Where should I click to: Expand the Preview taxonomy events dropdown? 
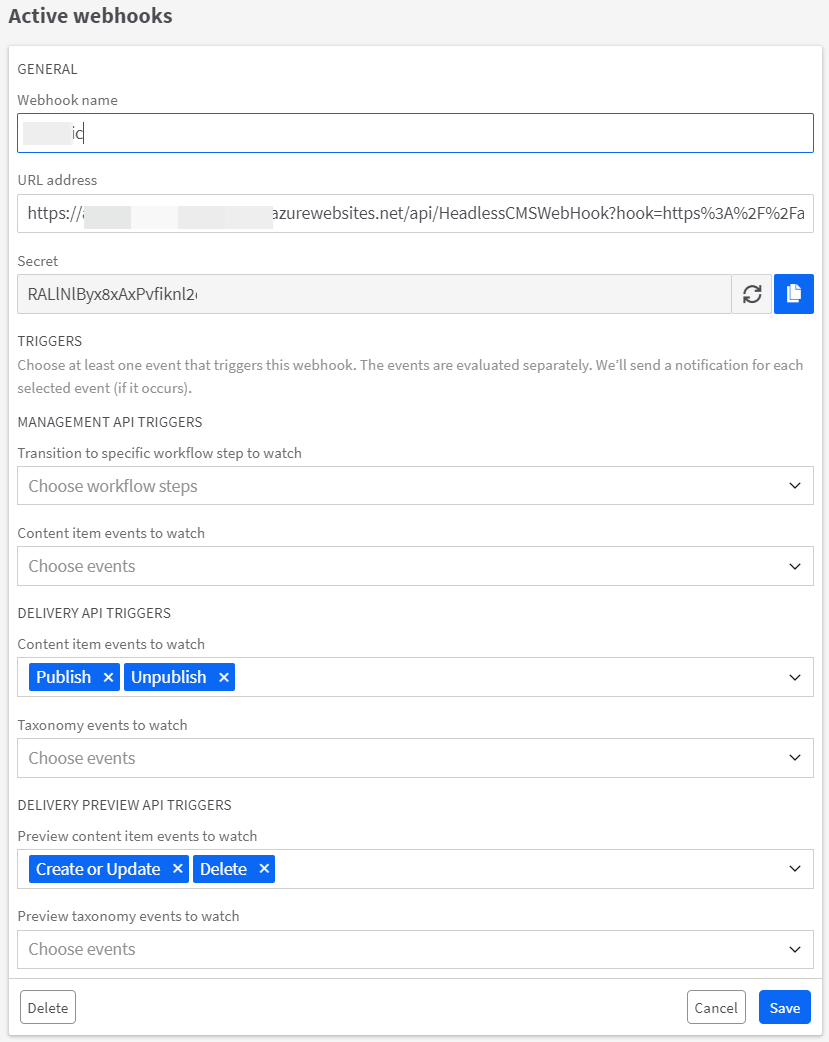coord(795,949)
